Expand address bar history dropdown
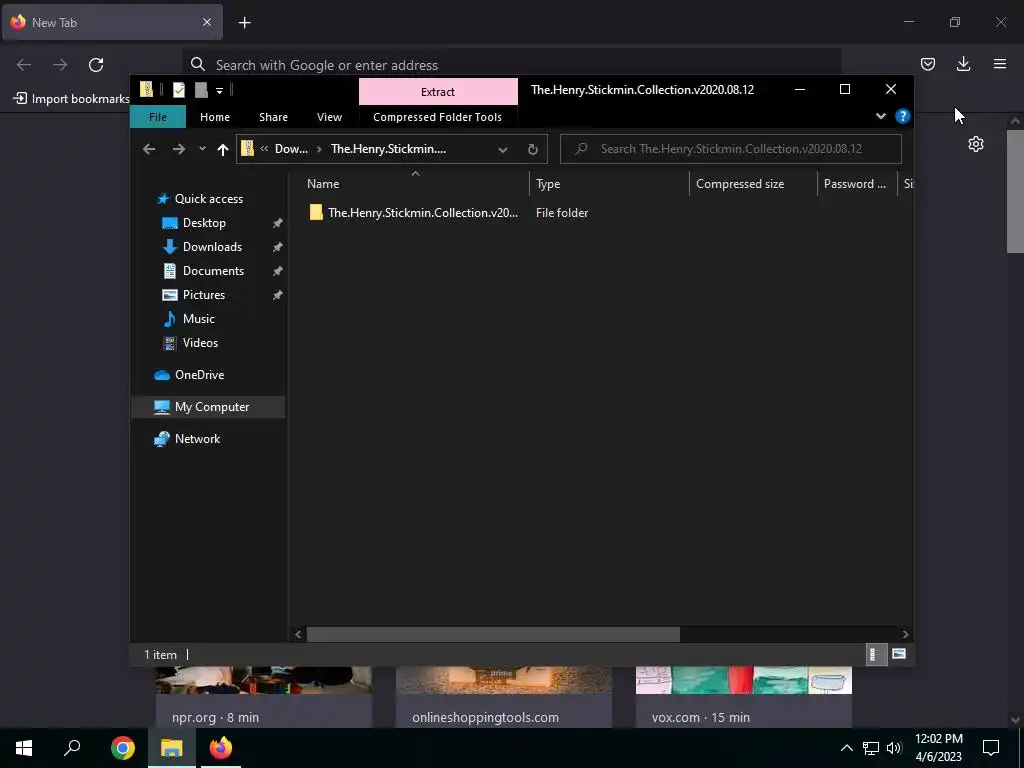 click(x=503, y=150)
